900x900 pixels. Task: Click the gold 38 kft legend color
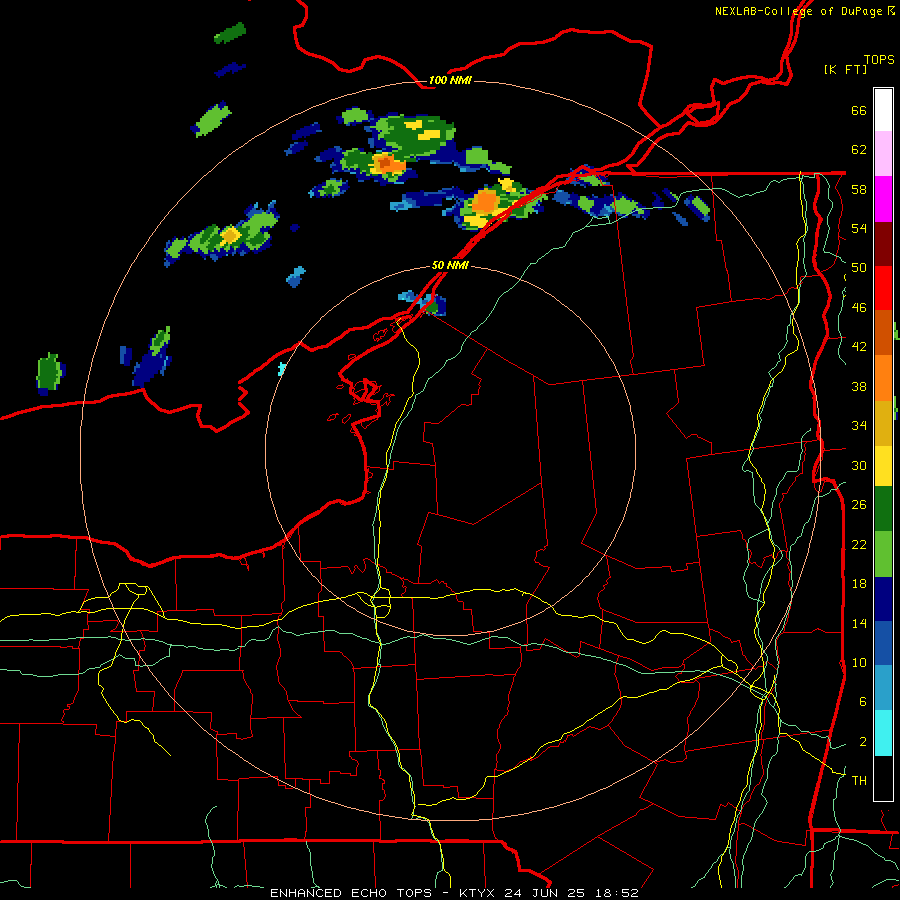[x=883, y=423]
